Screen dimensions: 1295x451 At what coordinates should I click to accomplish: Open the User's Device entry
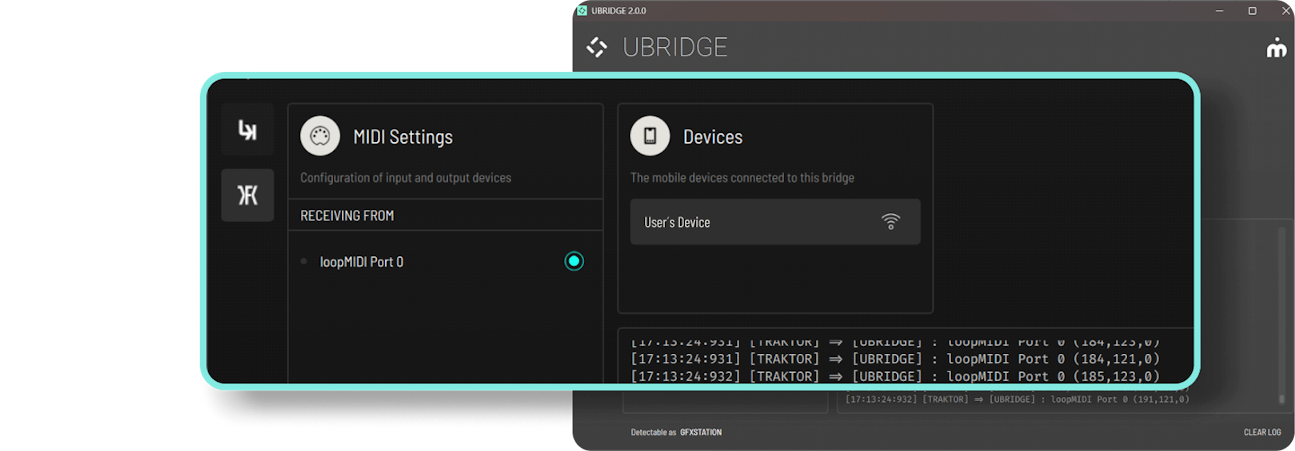(760, 222)
